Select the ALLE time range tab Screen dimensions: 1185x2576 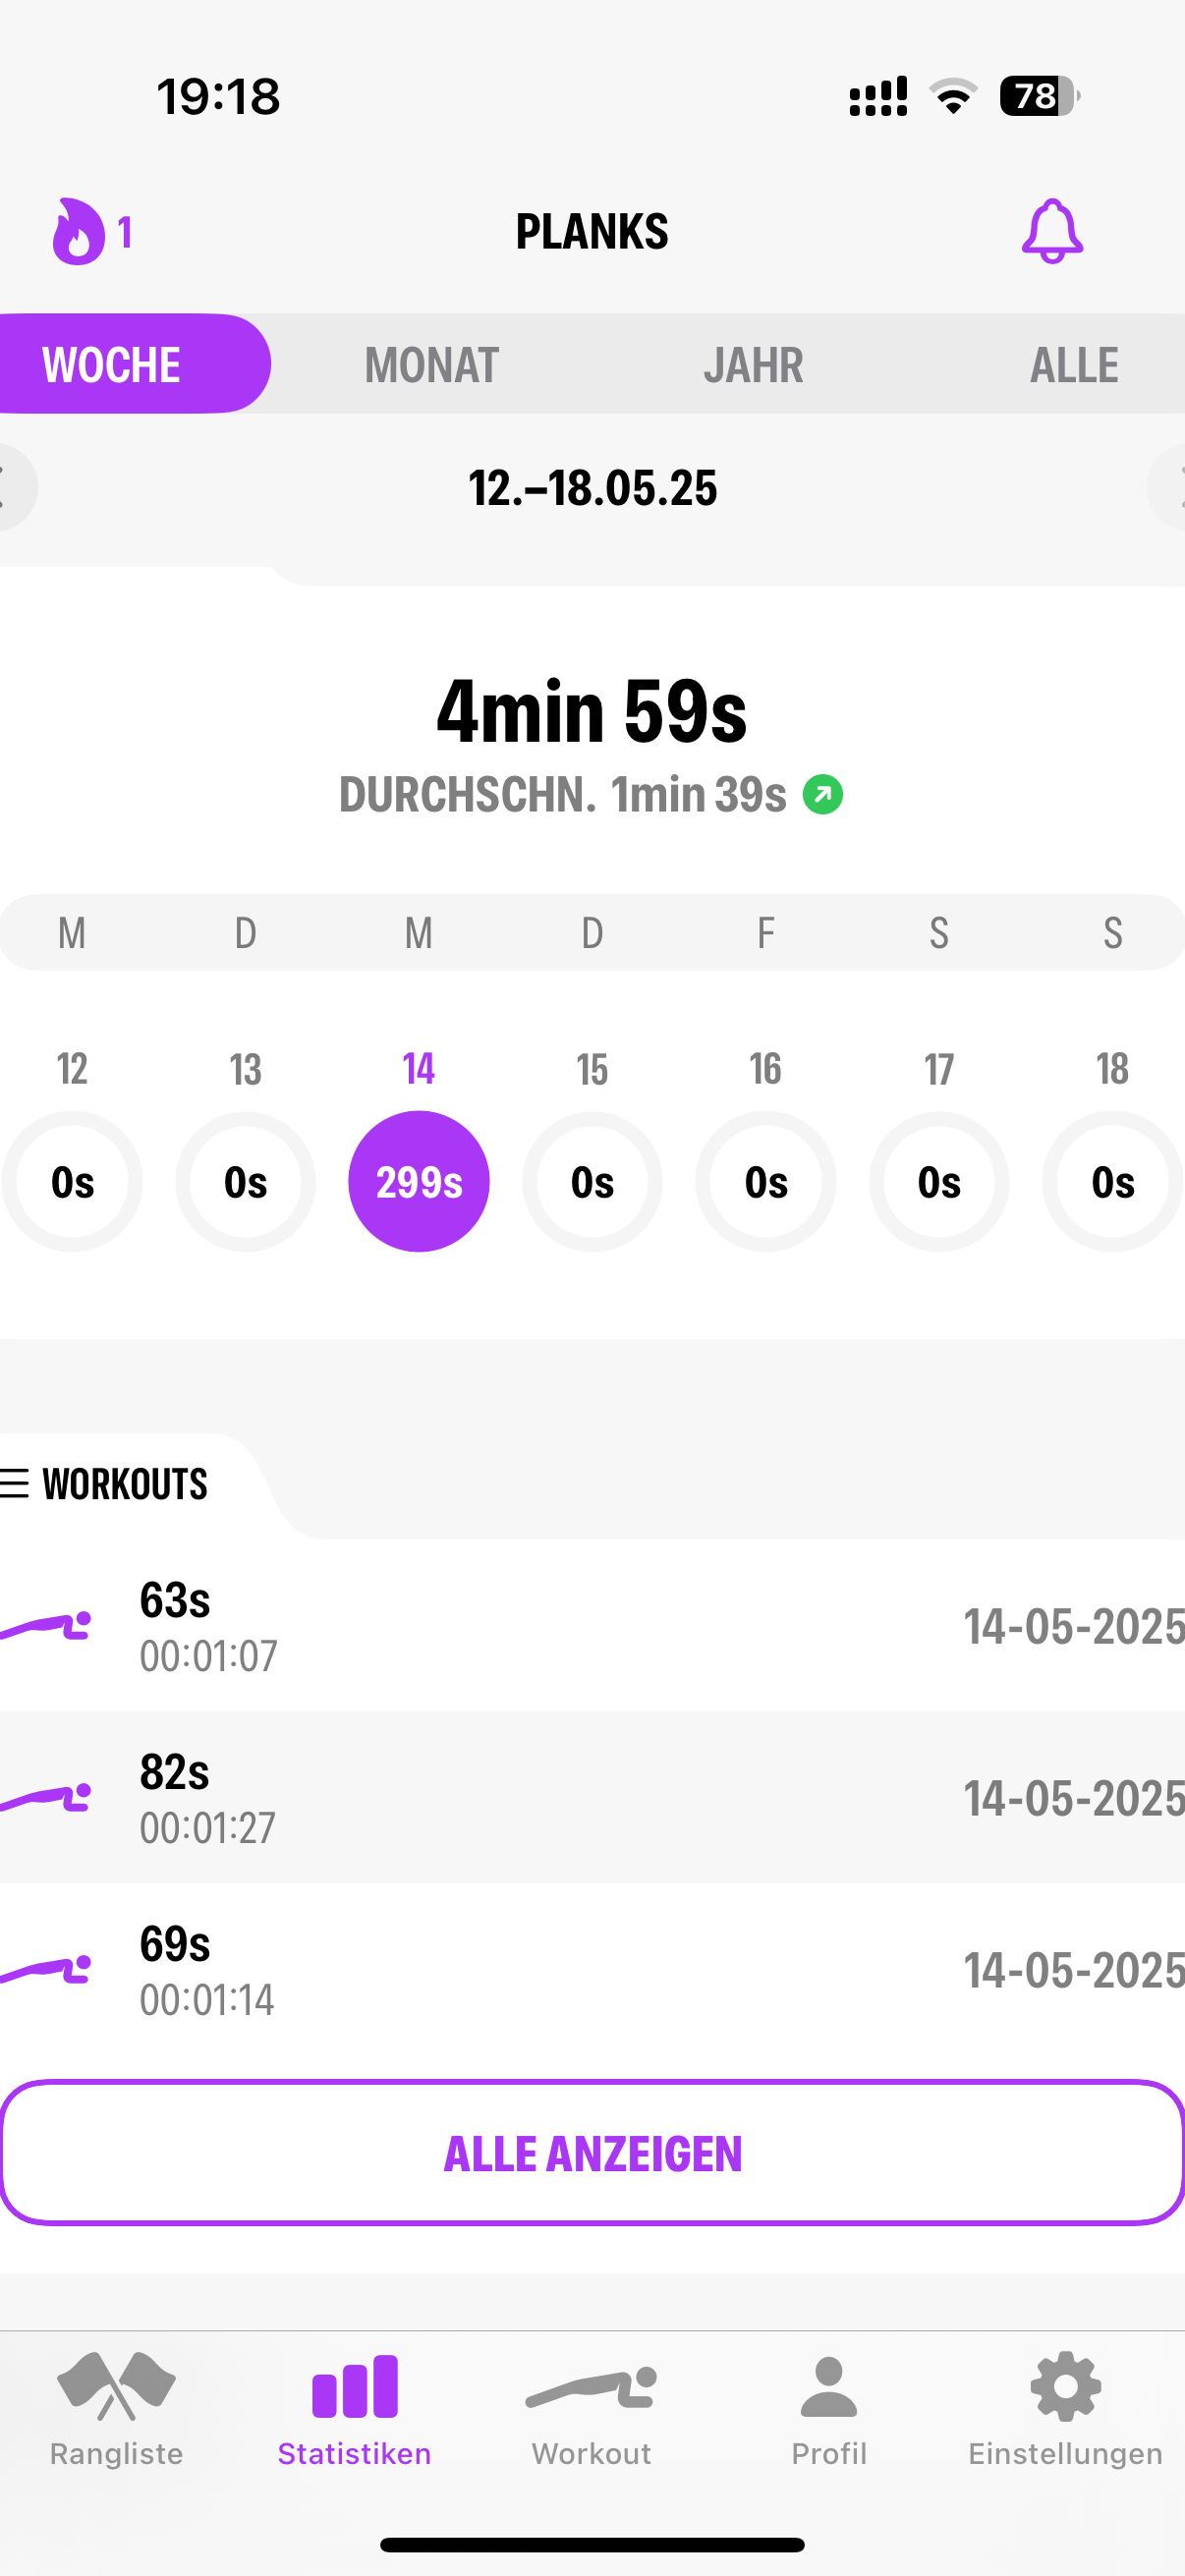(x=1074, y=365)
